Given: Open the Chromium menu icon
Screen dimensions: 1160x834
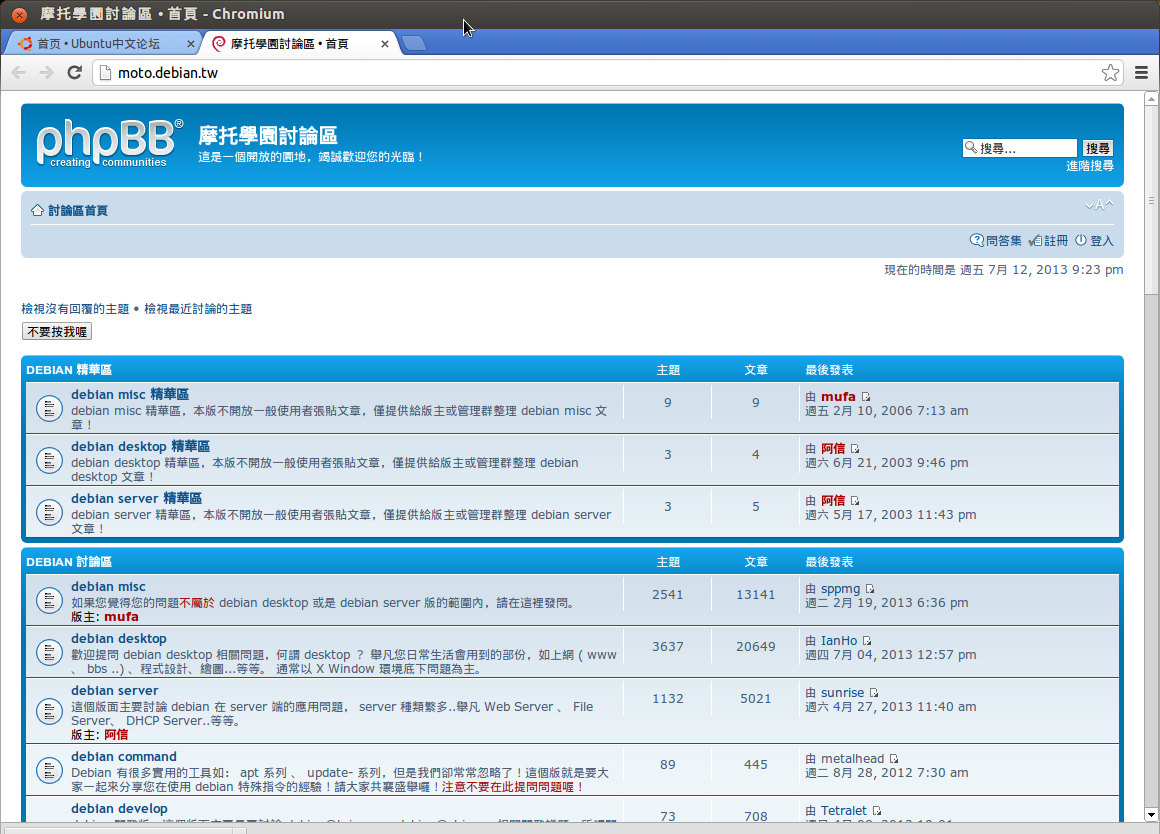Looking at the screenshot, I should coord(1142,73).
